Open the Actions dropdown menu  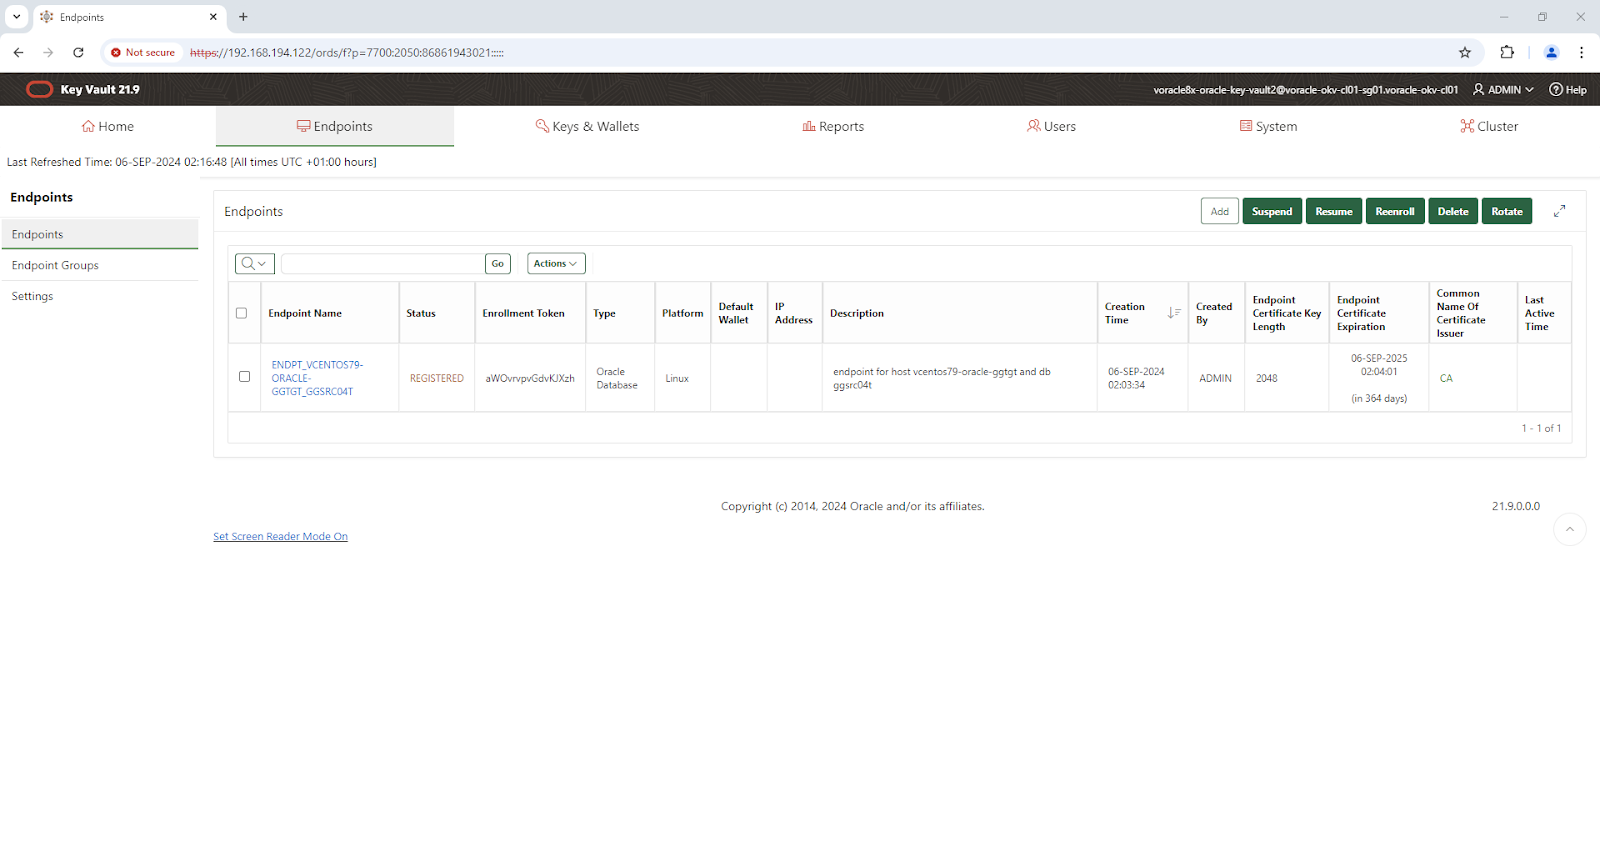pos(556,263)
